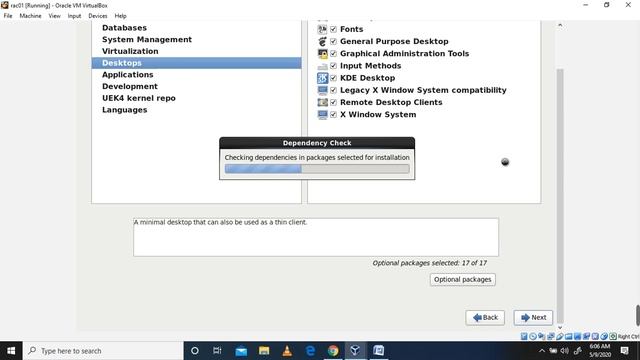Open the Windows Start menu
The width and height of the screenshot is (640, 360).
click(x=11, y=351)
